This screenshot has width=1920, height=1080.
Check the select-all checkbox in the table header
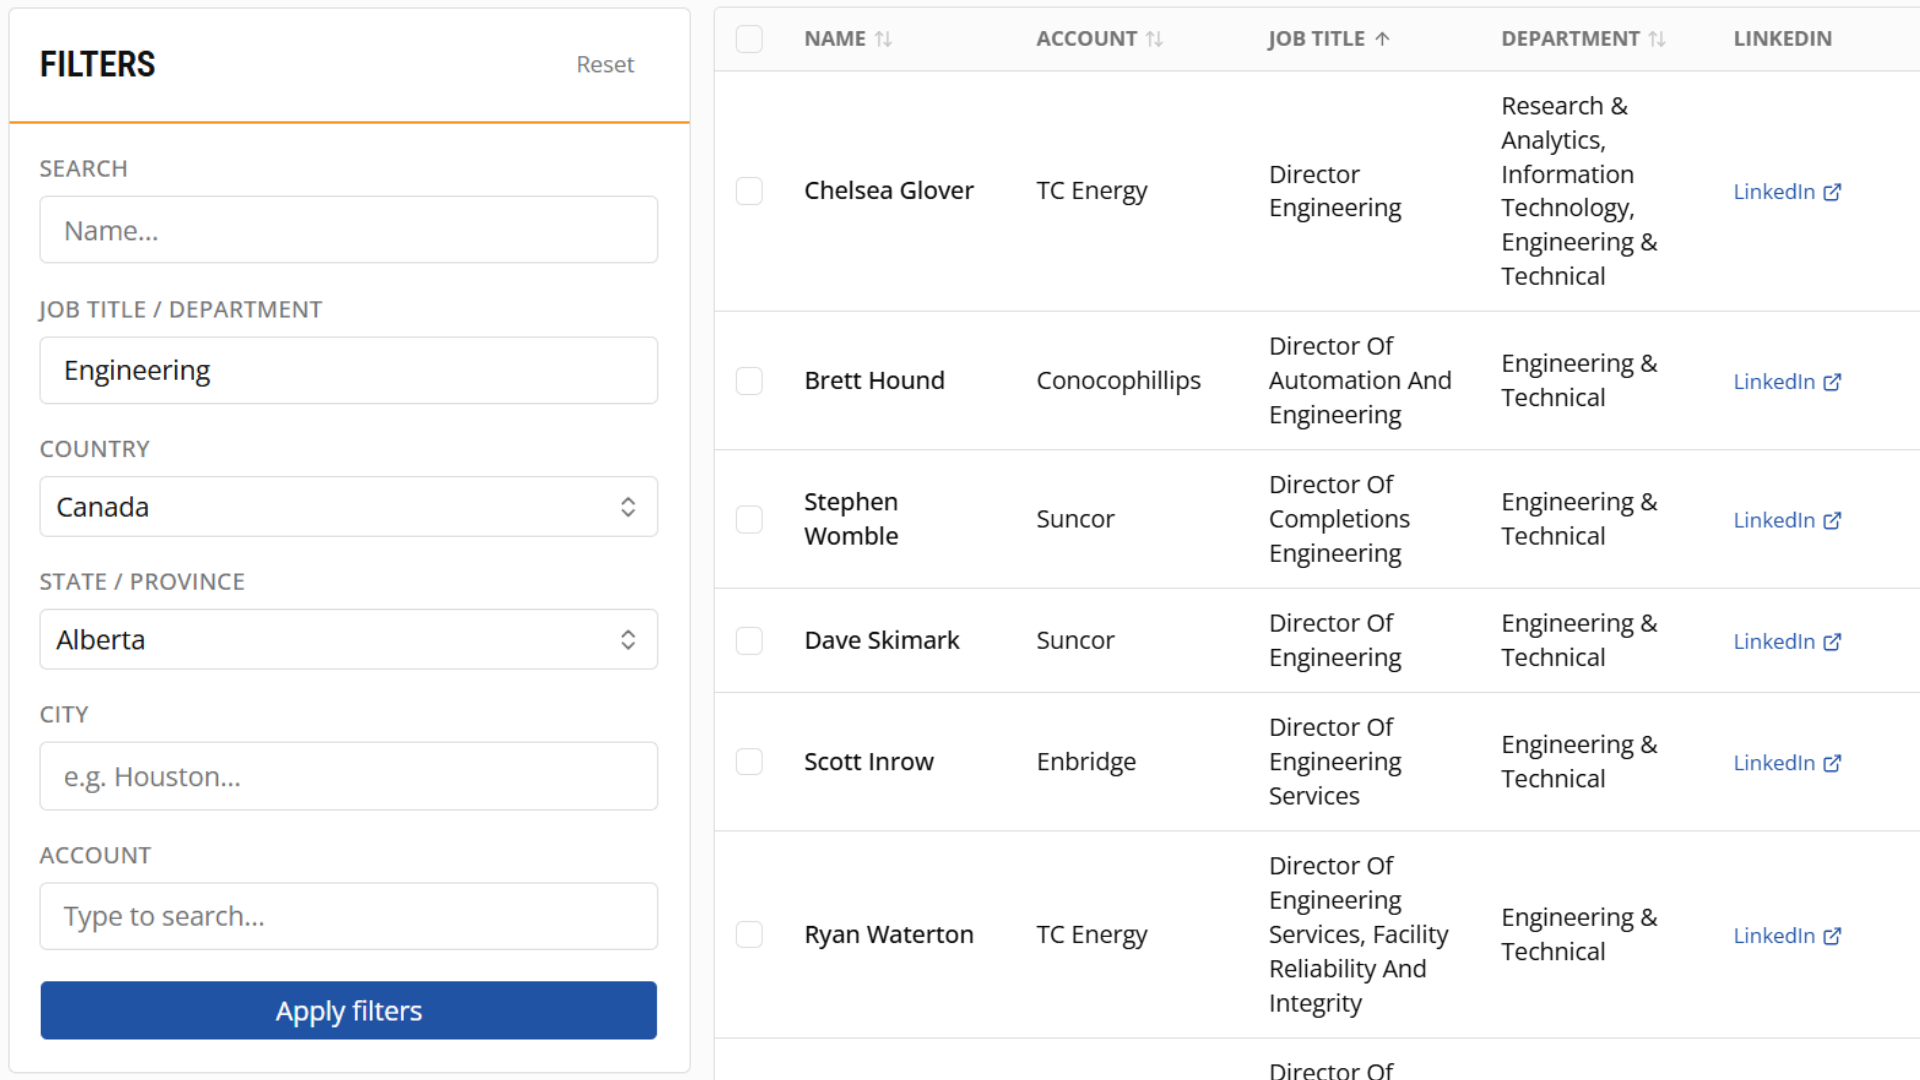coord(749,39)
